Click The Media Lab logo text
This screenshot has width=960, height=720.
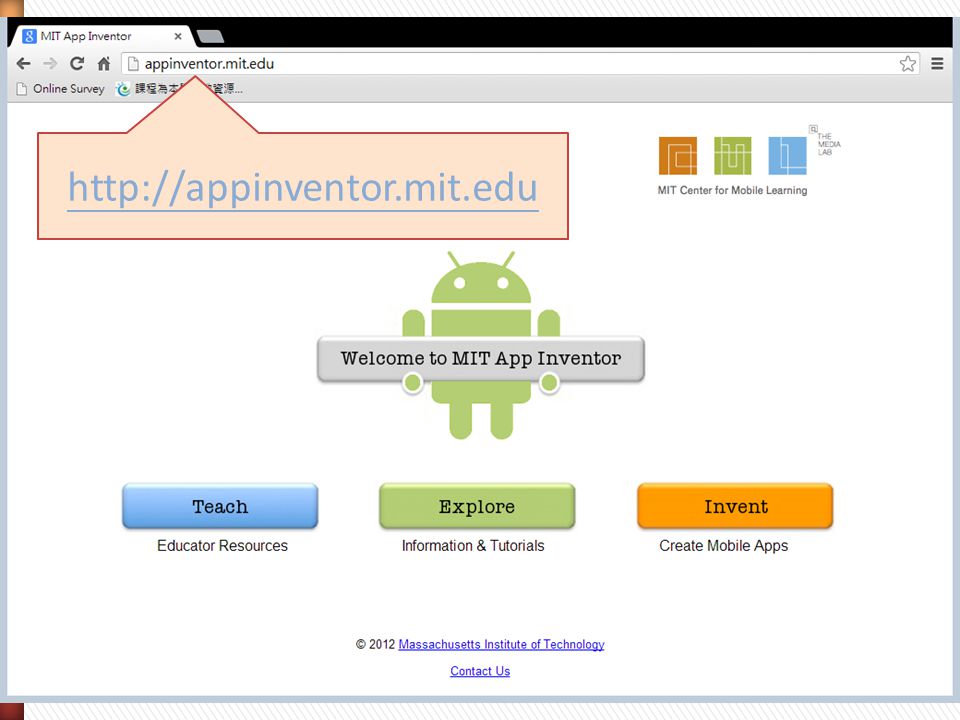click(829, 144)
